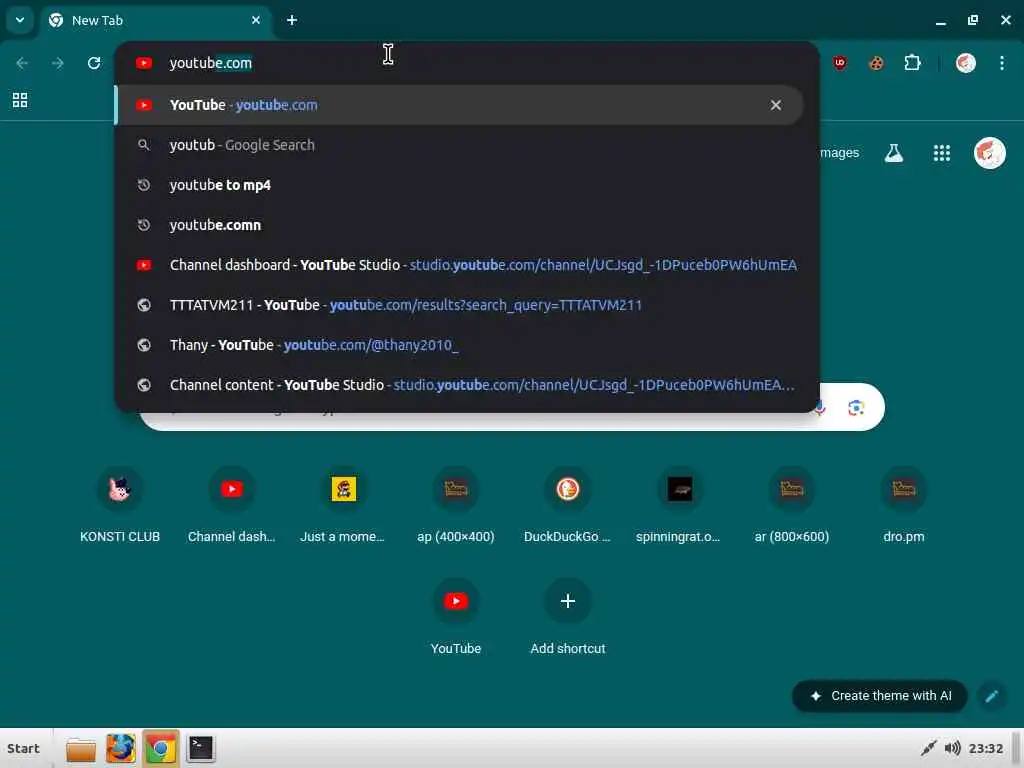The width and height of the screenshot is (1024, 768).
Task: Open the DuckDuckGo shortcut
Action: 568,506
